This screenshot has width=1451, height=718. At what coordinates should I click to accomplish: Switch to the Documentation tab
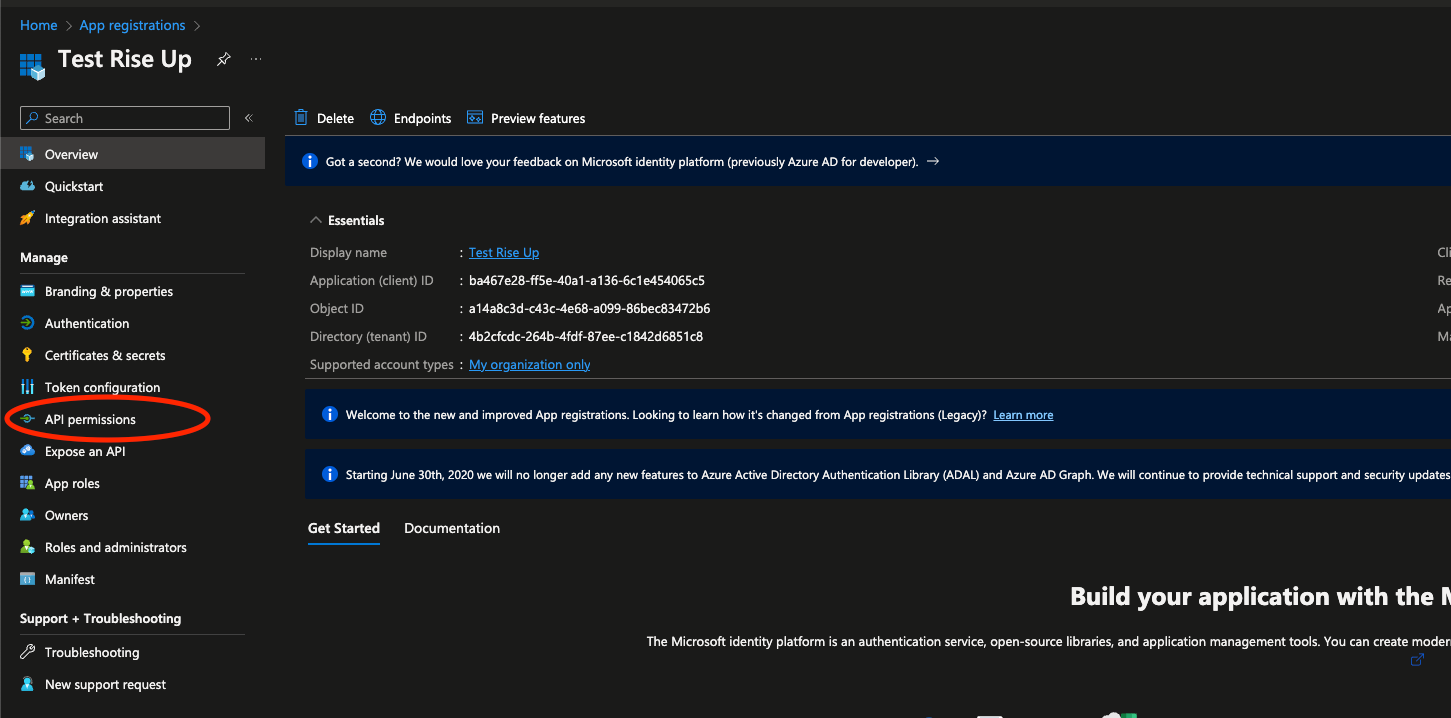pyautogui.click(x=451, y=528)
